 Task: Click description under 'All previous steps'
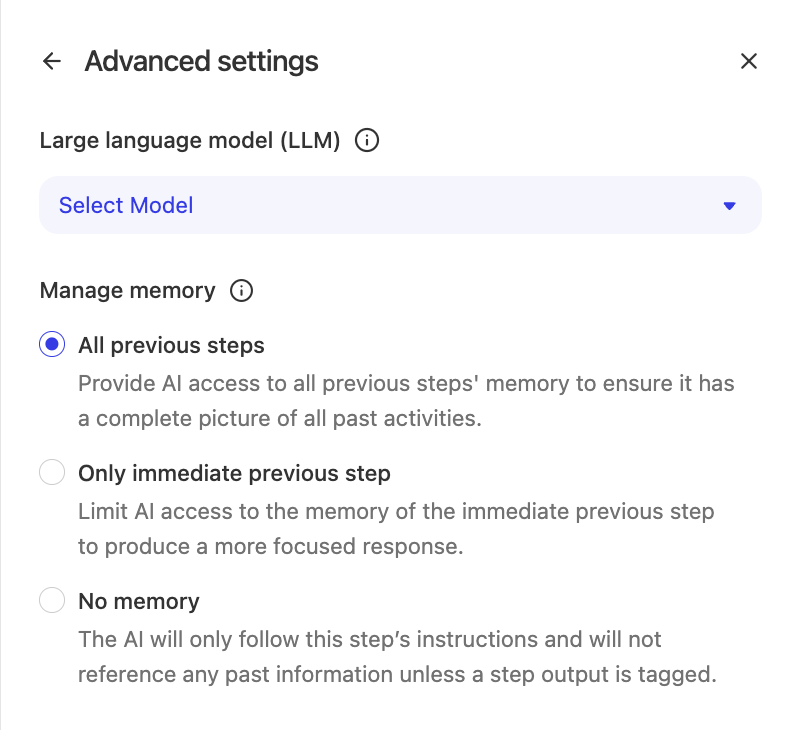click(x=406, y=401)
